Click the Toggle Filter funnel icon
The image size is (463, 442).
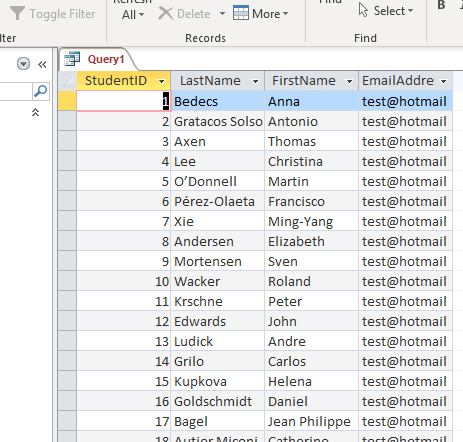17,13
